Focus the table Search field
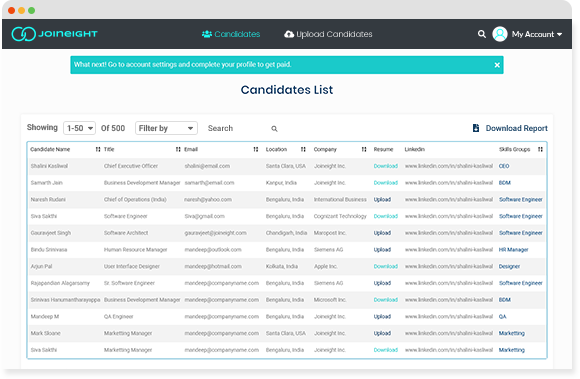 tap(237, 128)
